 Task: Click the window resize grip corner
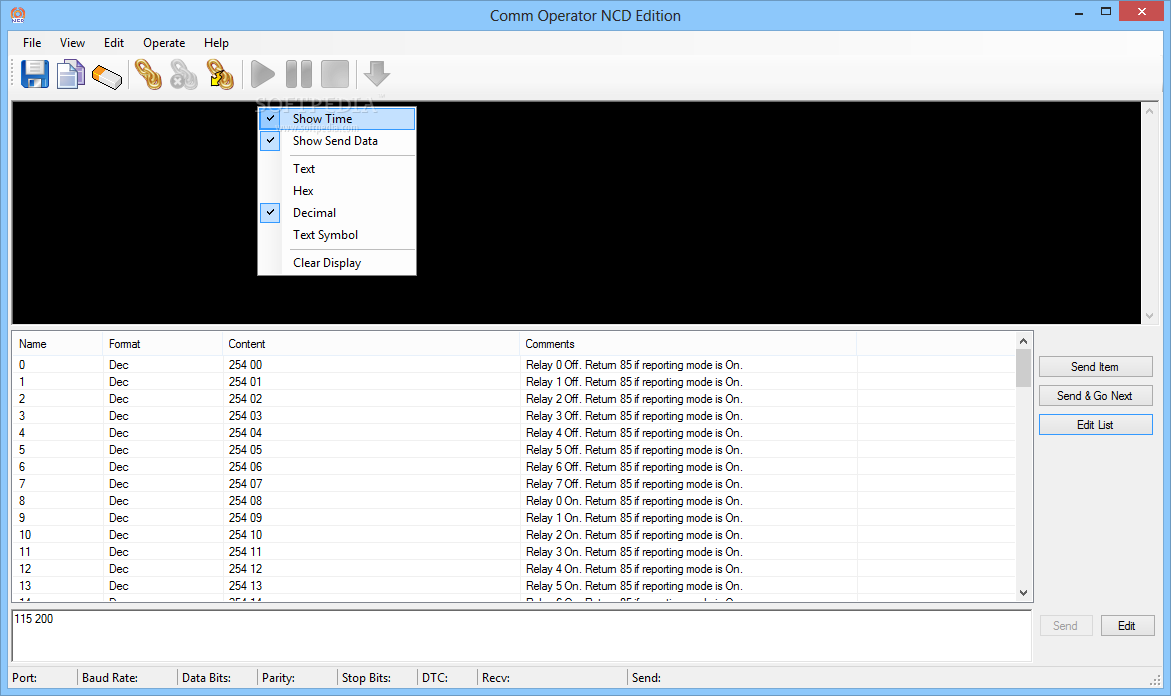pyautogui.click(x=1155, y=680)
